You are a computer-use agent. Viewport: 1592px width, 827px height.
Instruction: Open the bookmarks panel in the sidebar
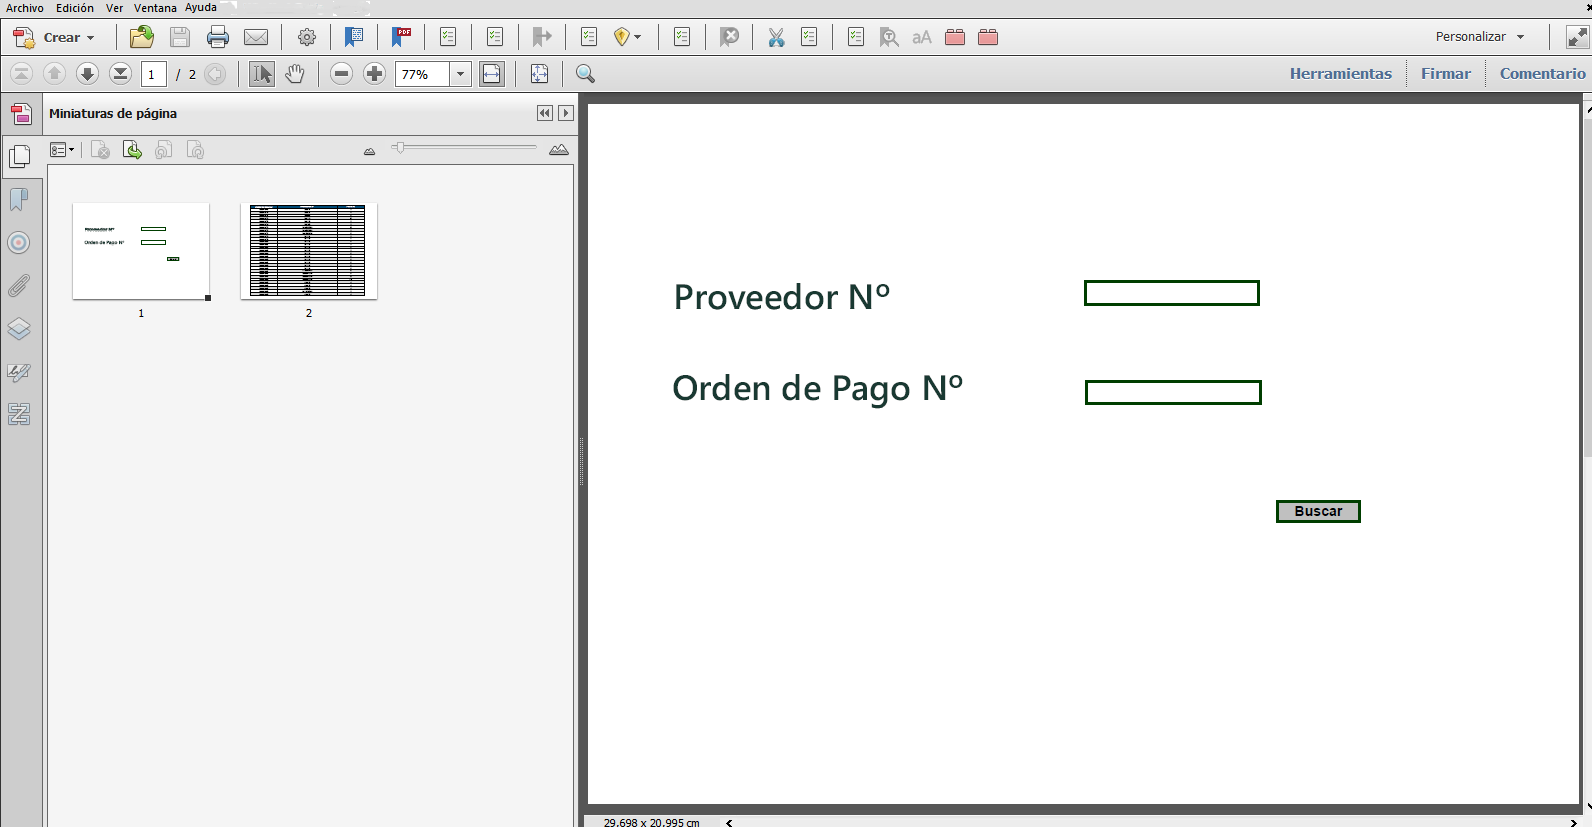point(19,200)
